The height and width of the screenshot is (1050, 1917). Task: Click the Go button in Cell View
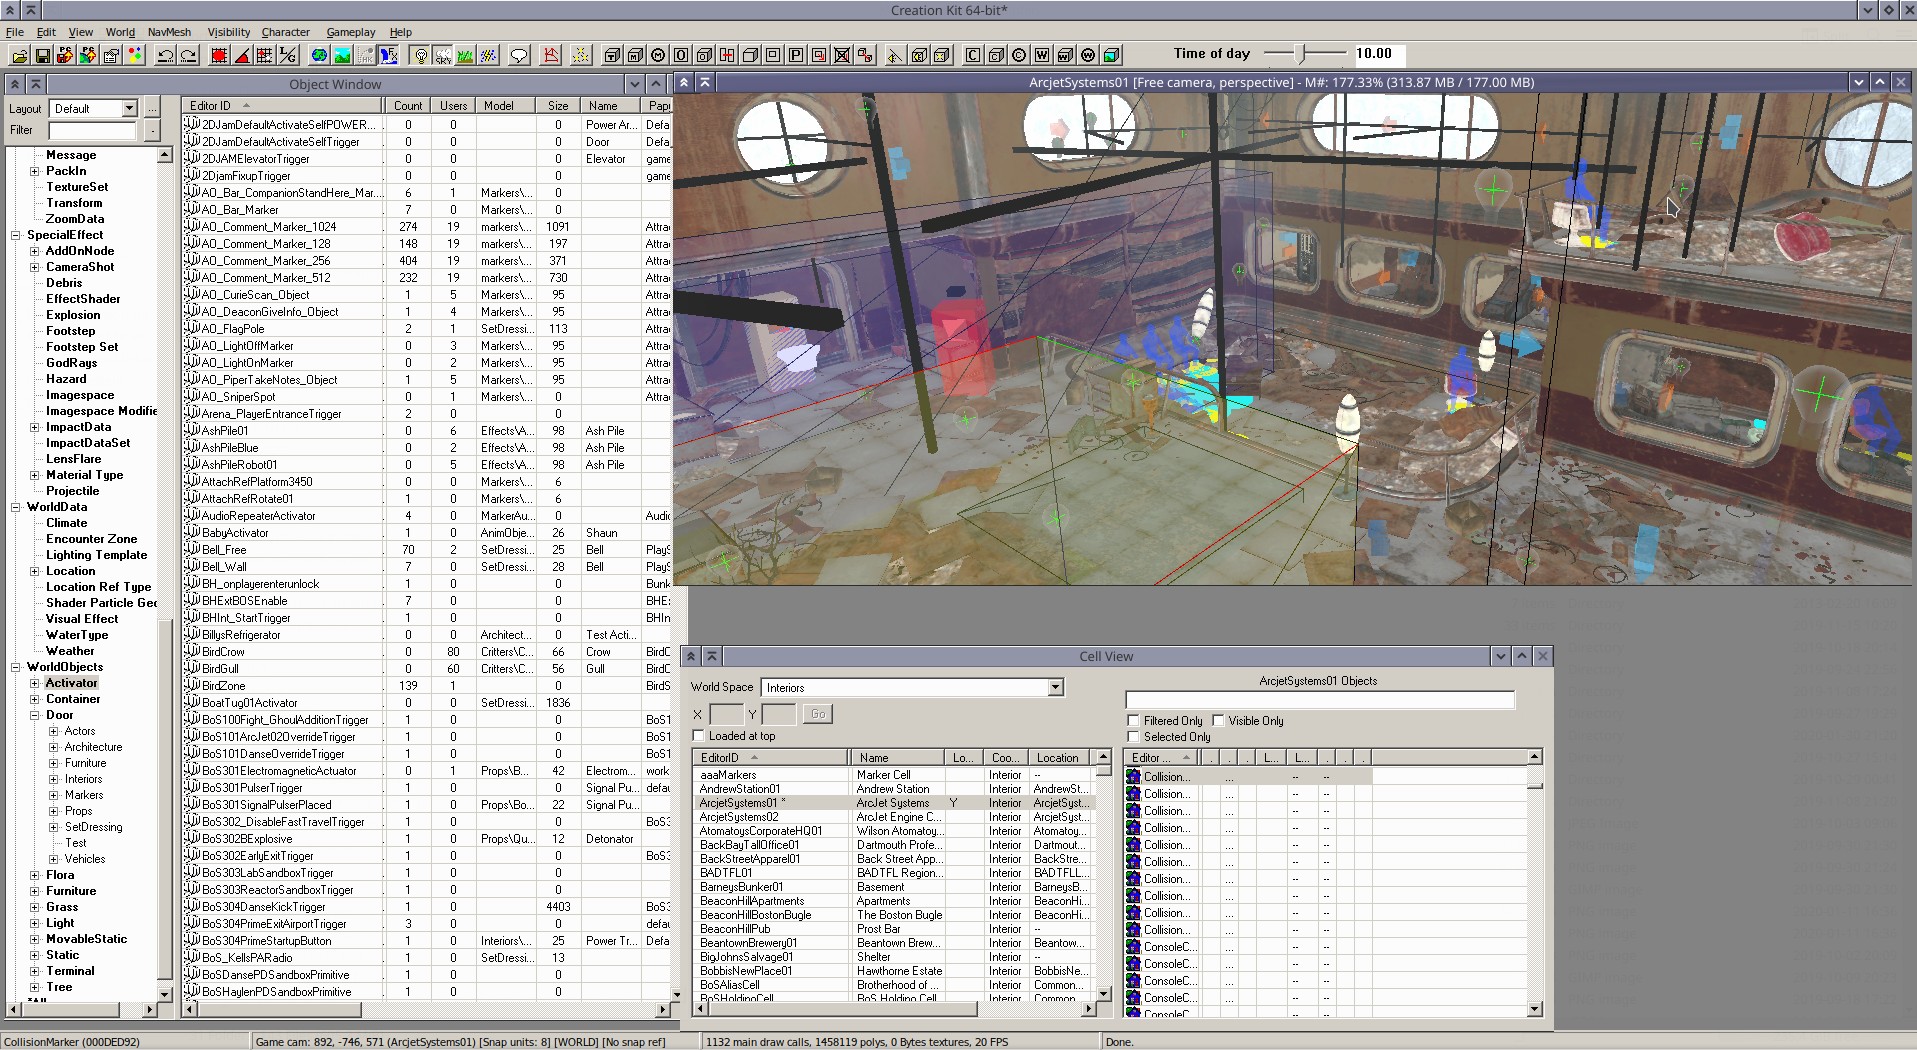(x=818, y=714)
